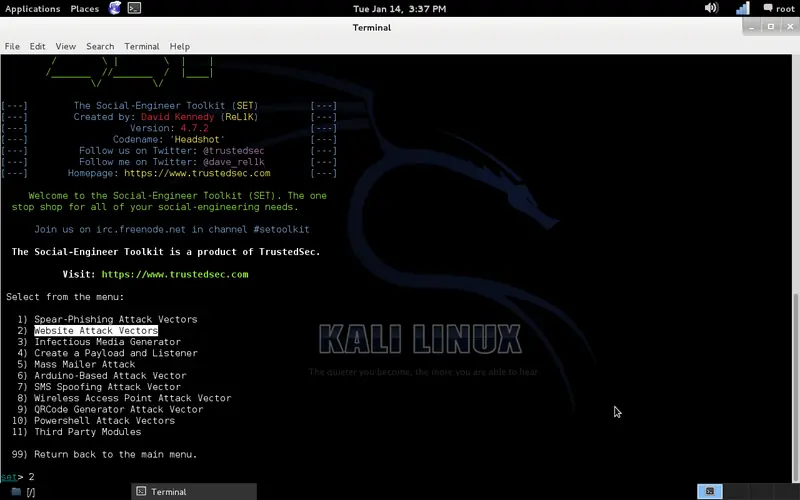
Task: Click the Infectious Media Generator line
Action: (x=107, y=342)
